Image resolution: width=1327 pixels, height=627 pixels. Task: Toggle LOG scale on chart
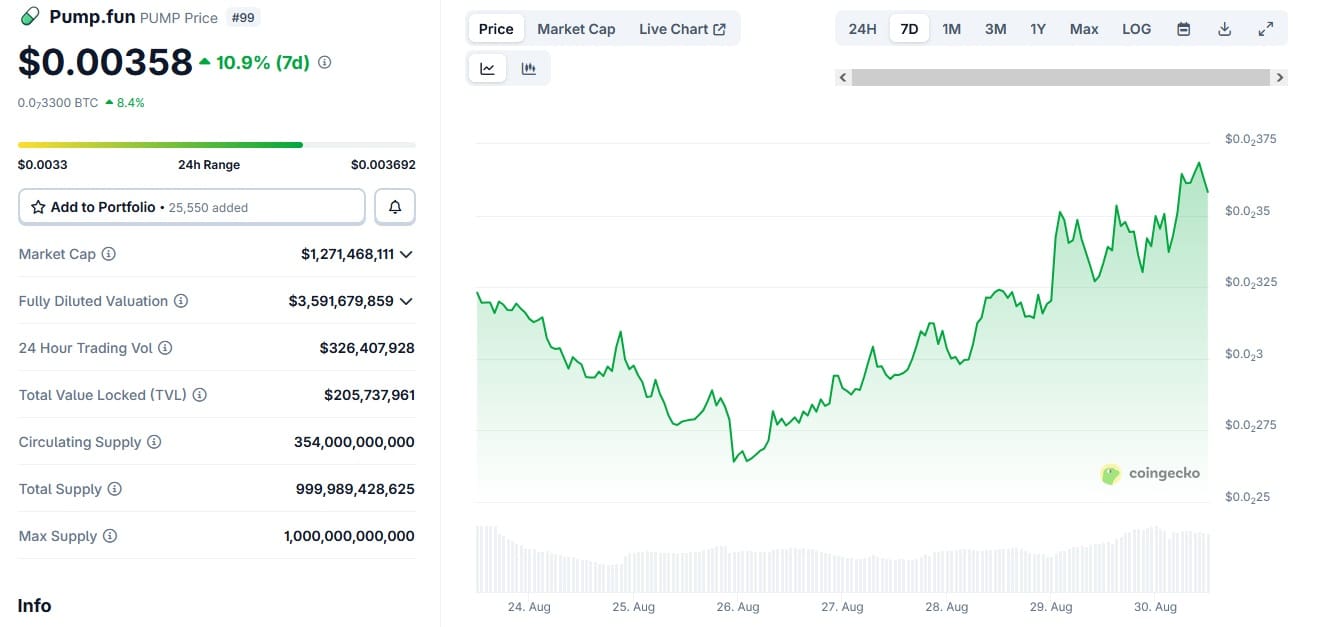click(x=1137, y=29)
